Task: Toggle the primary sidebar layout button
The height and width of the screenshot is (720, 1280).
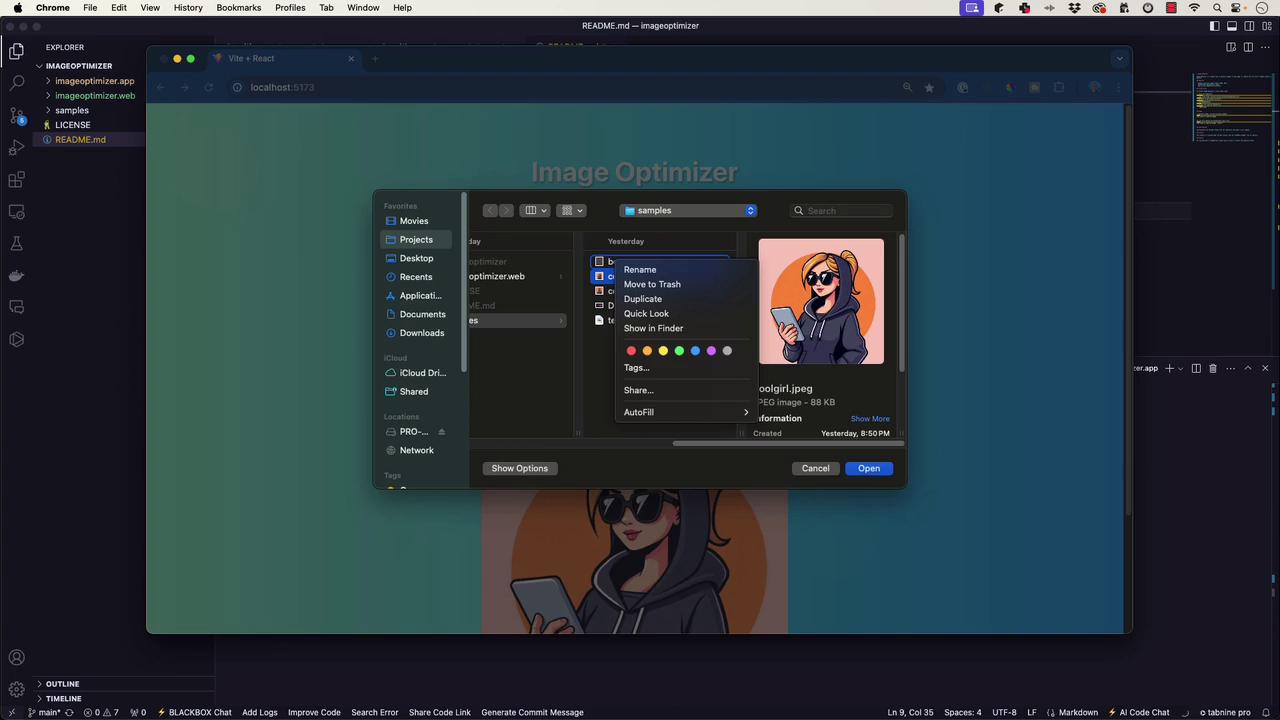Action: point(1215,26)
